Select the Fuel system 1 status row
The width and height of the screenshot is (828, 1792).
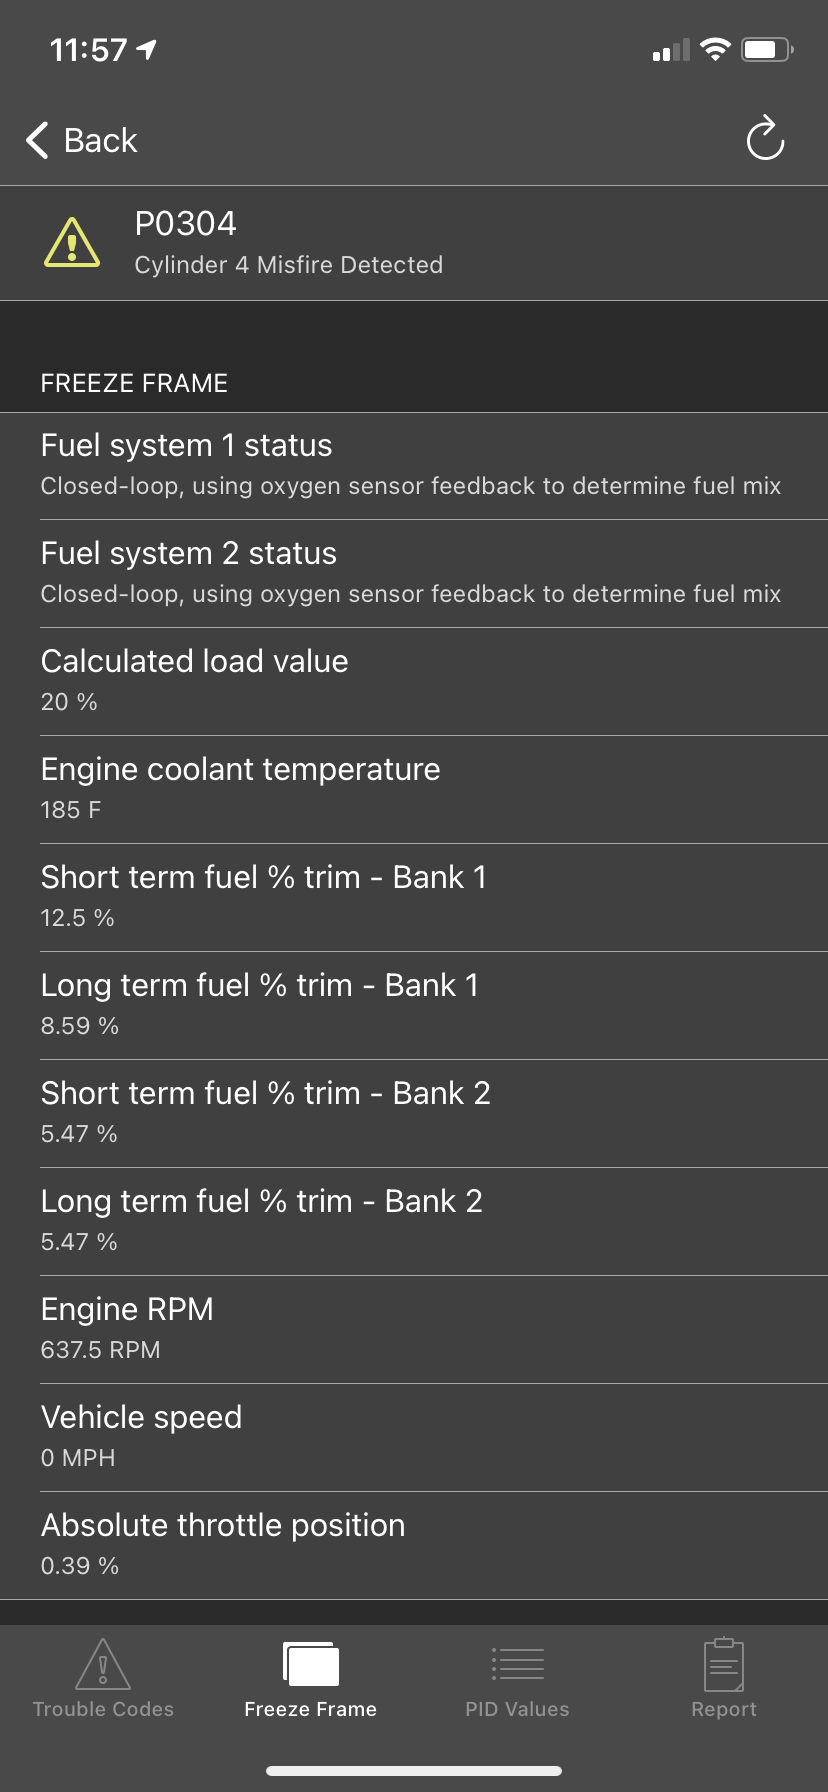414,465
